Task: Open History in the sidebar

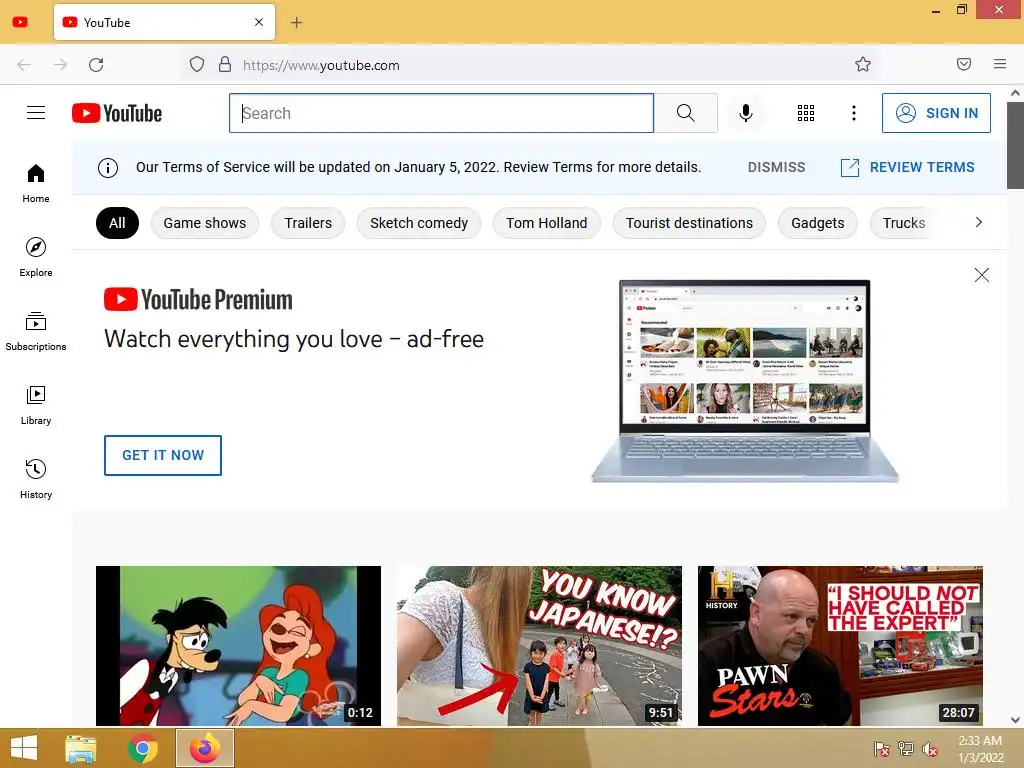Action: point(36,479)
